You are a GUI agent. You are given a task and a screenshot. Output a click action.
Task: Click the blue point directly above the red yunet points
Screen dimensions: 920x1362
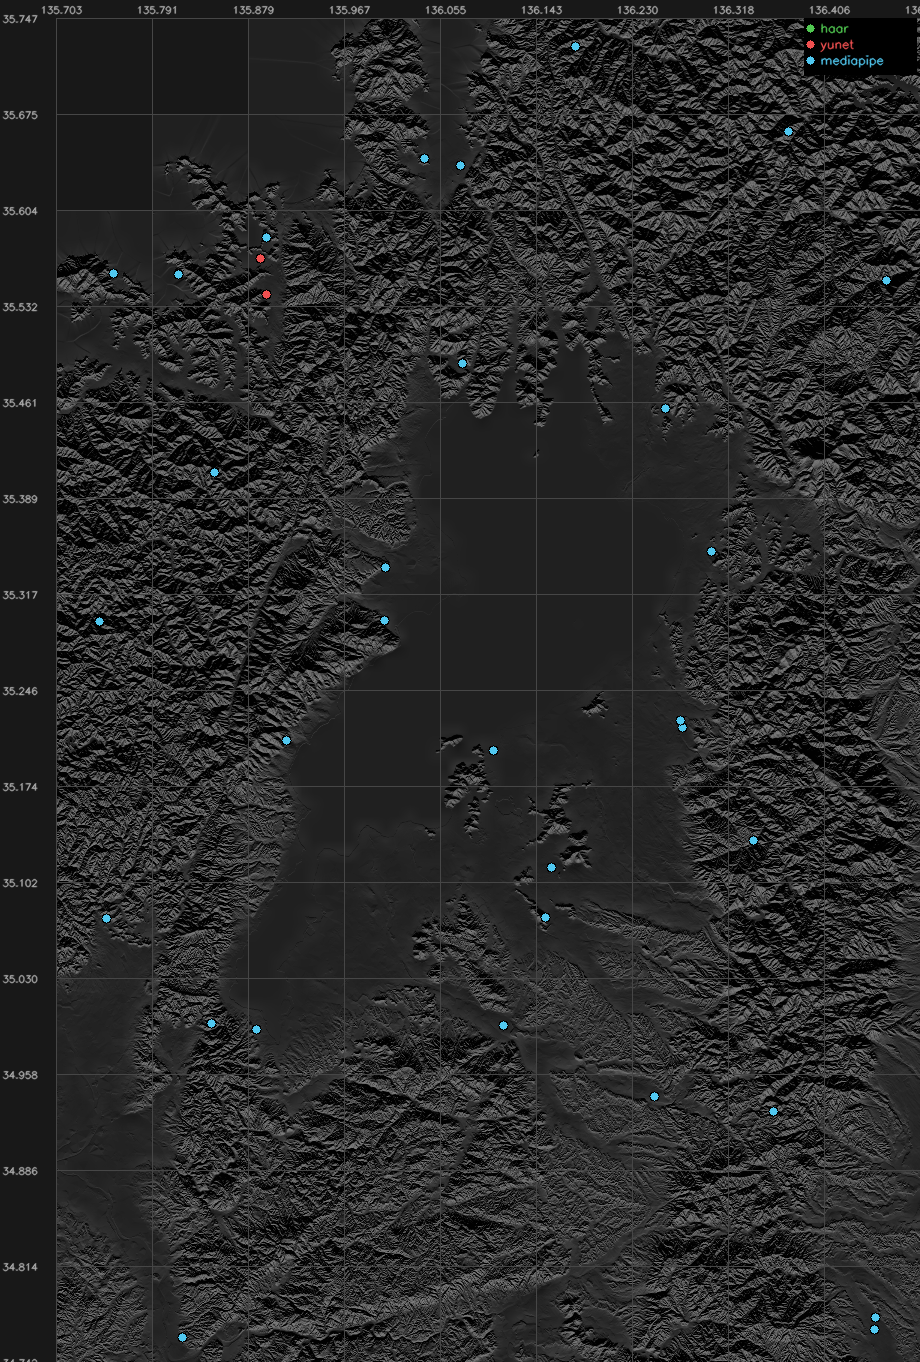tap(267, 237)
